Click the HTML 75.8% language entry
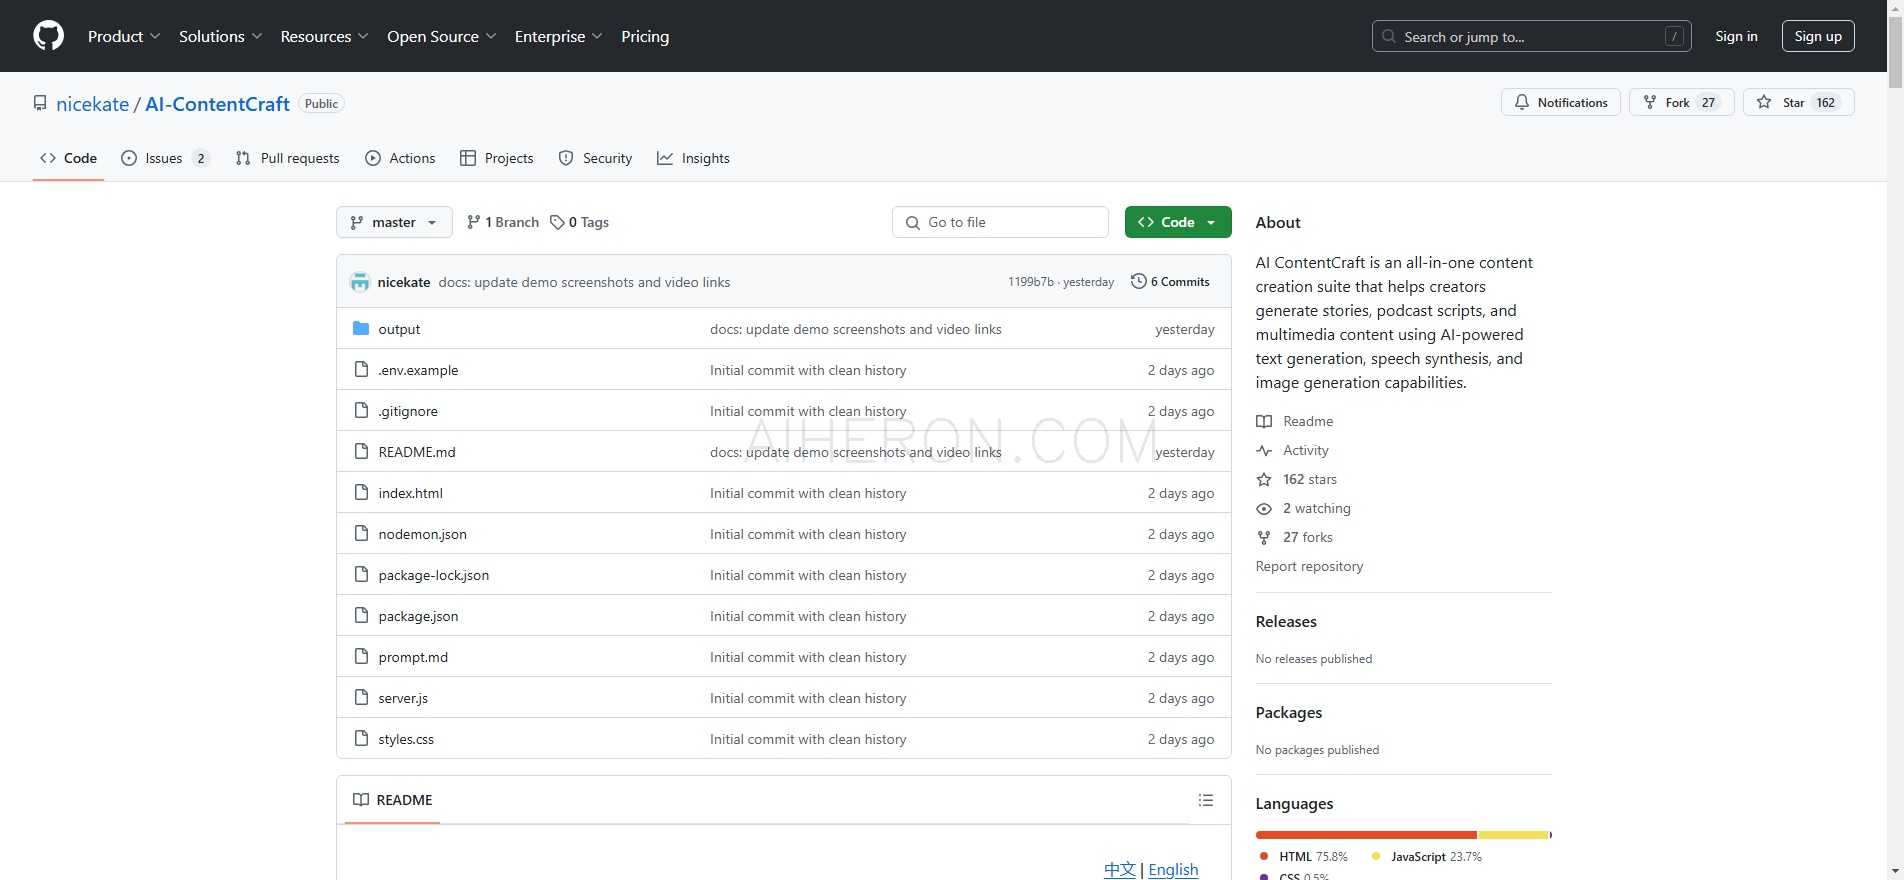 (x=1304, y=857)
